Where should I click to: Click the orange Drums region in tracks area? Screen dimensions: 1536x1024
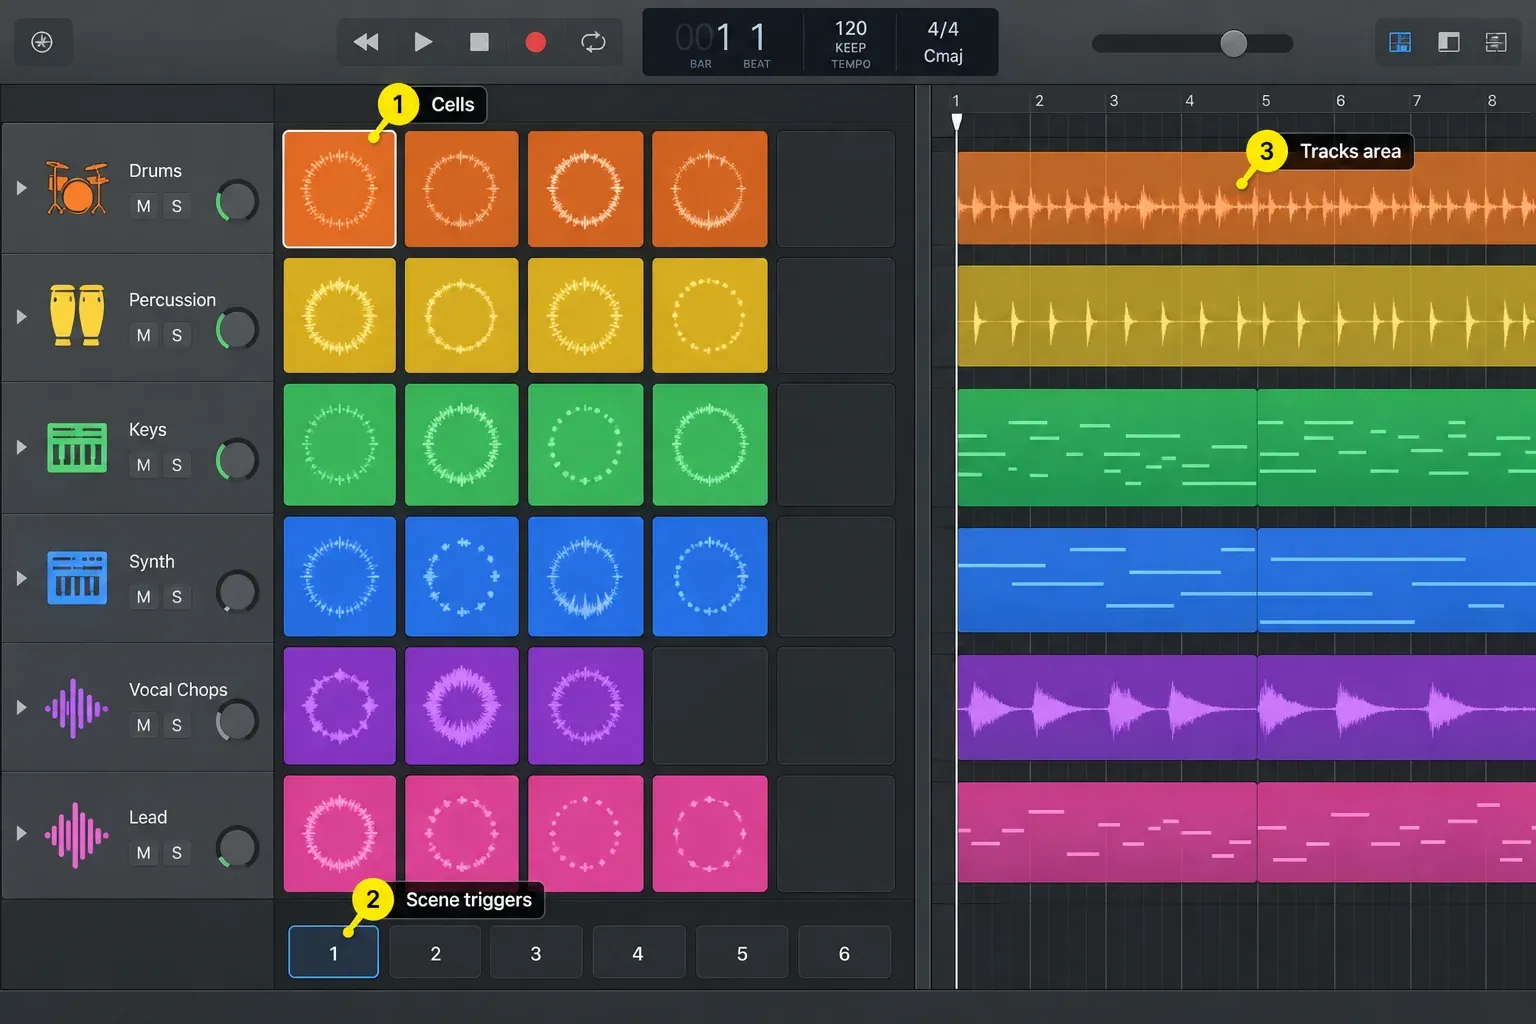[x=1246, y=198]
